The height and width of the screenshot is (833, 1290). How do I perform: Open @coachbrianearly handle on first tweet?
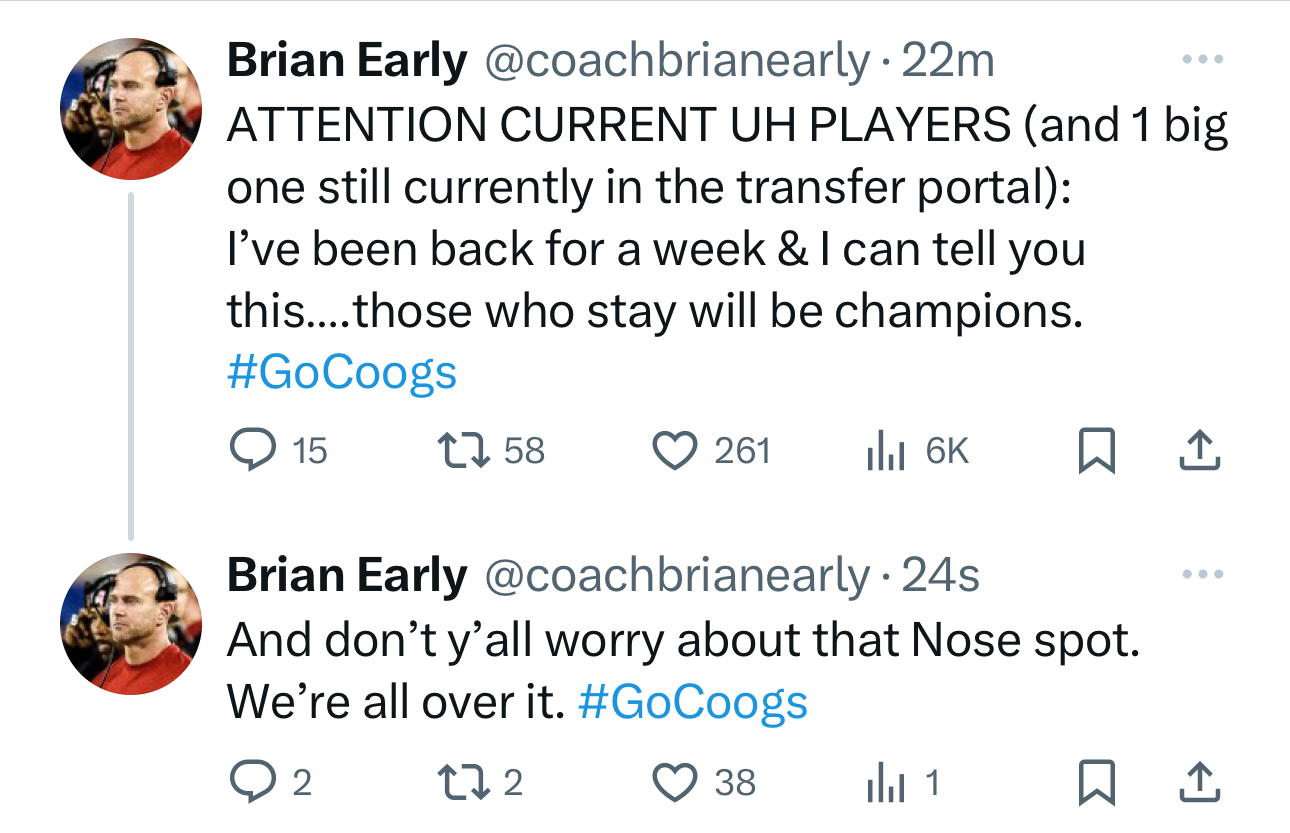[x=678, y=62]
